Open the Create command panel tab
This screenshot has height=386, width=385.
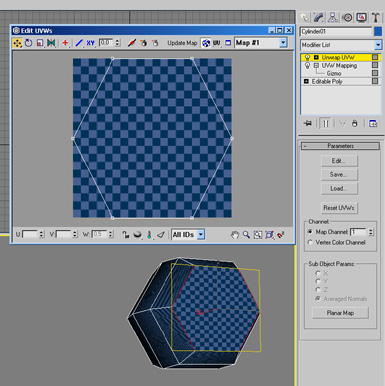point(304,17)
